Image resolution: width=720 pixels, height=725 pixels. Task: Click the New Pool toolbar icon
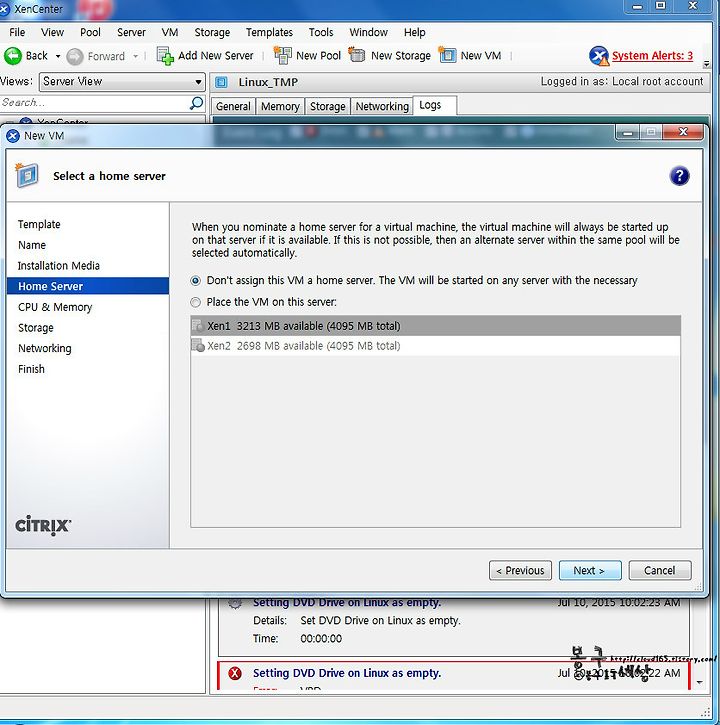point(282,55)
